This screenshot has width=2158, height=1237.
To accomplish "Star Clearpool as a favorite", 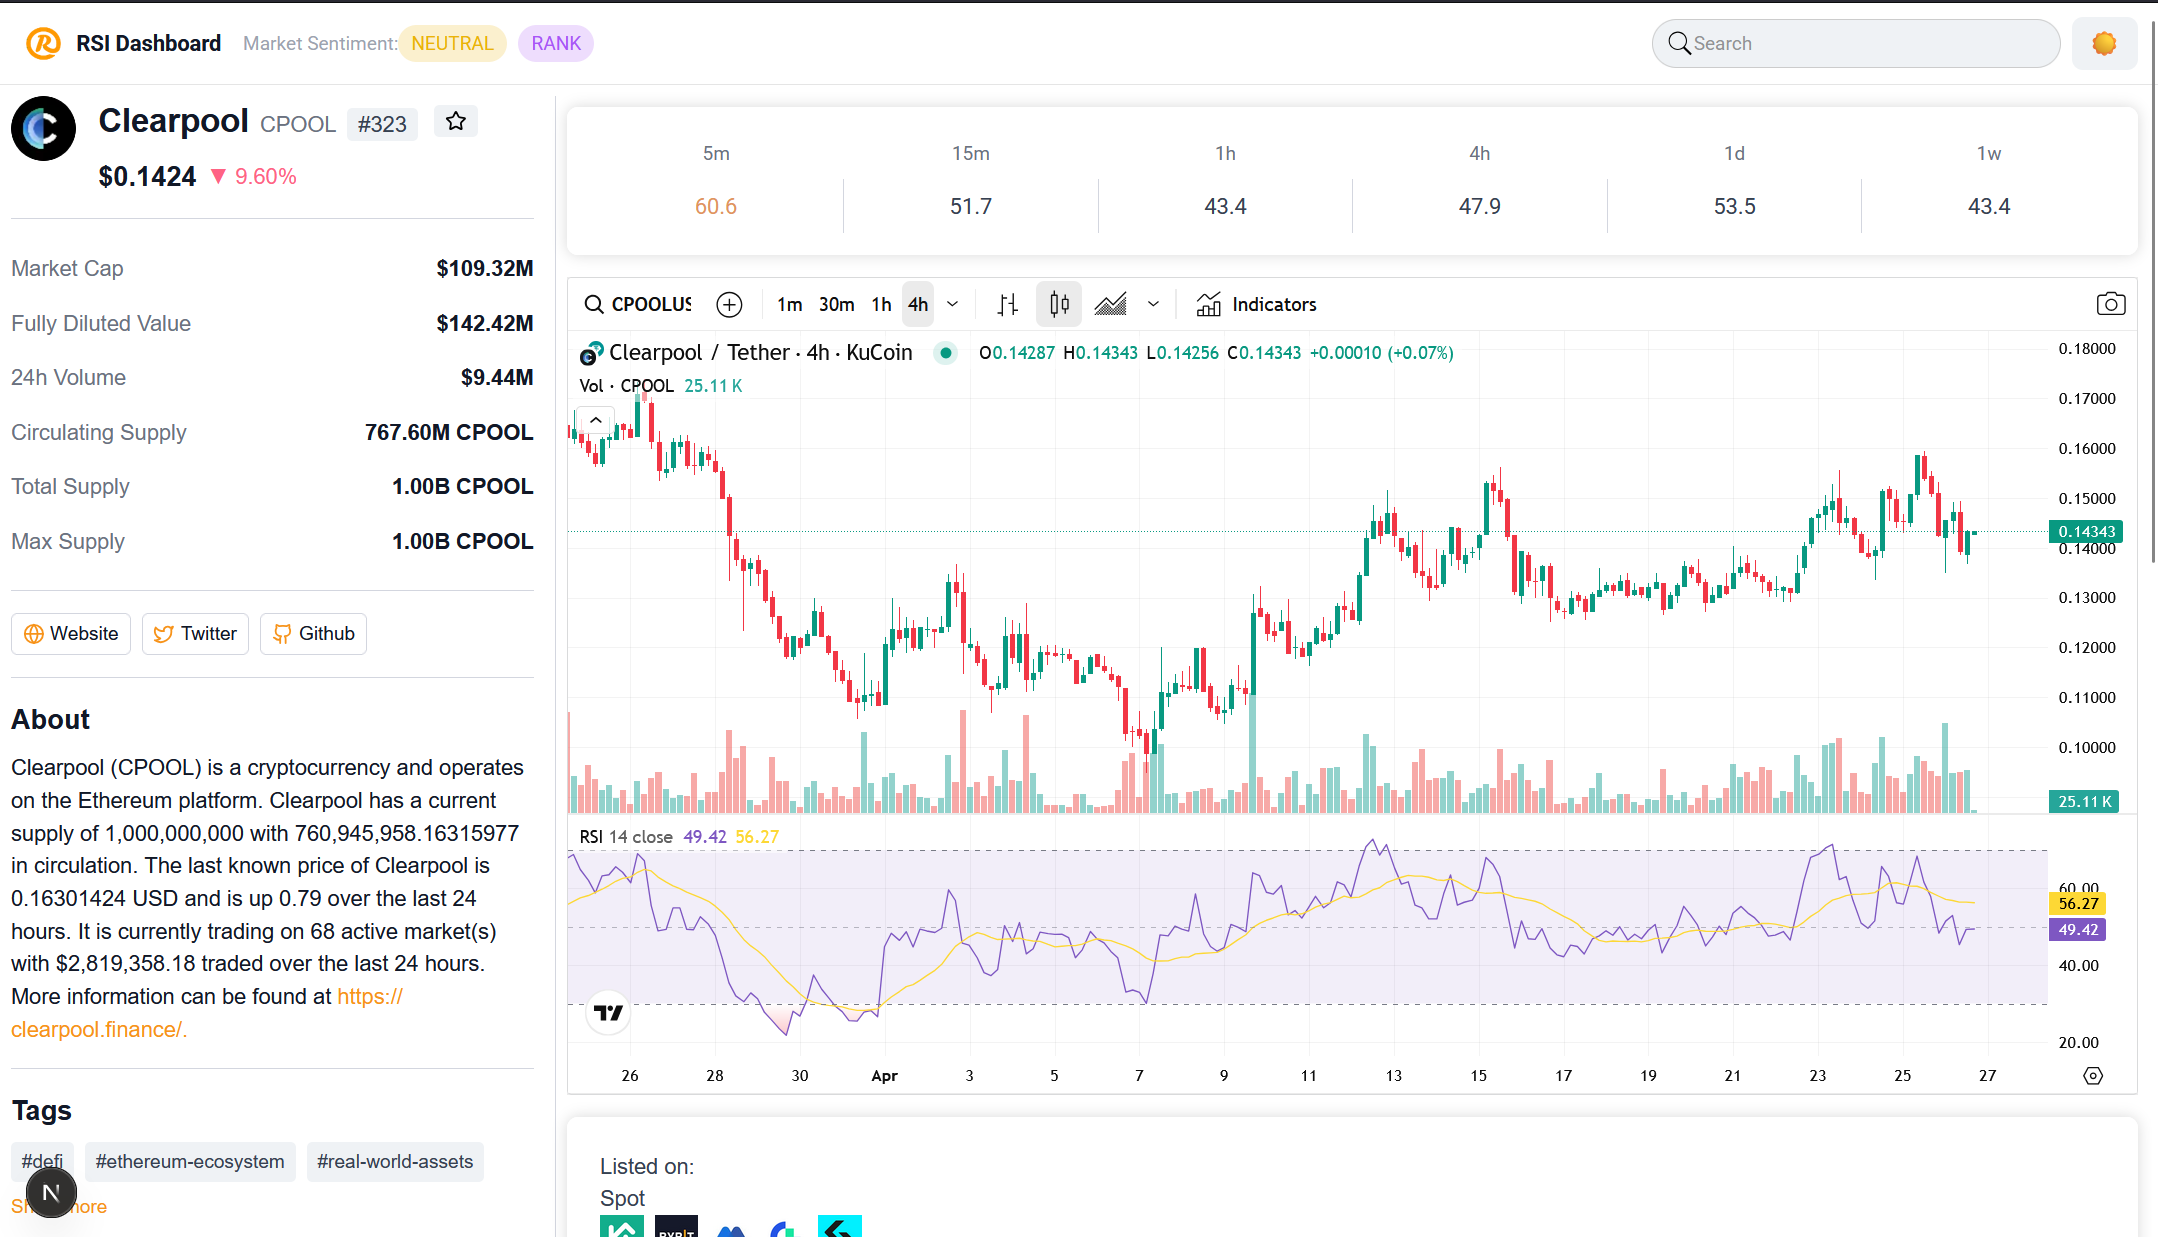I will [x=456, y=121].
